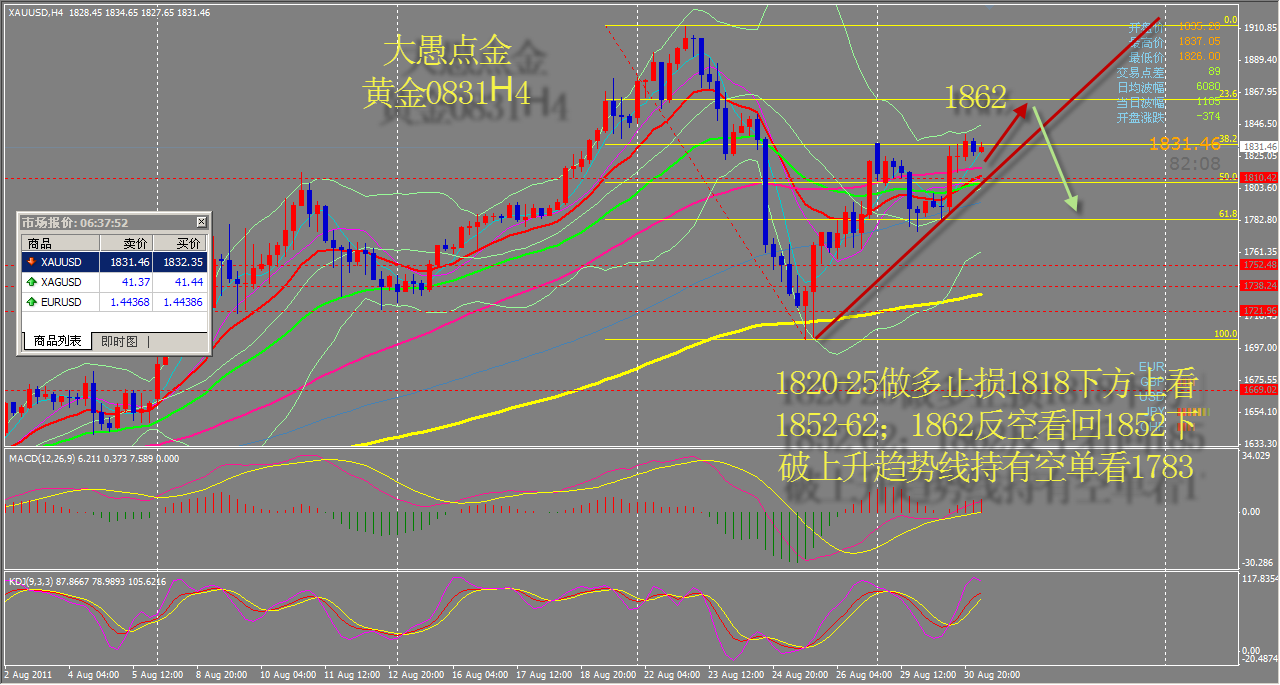
Task: Click the 商品 column header
Action: point(41,243)
